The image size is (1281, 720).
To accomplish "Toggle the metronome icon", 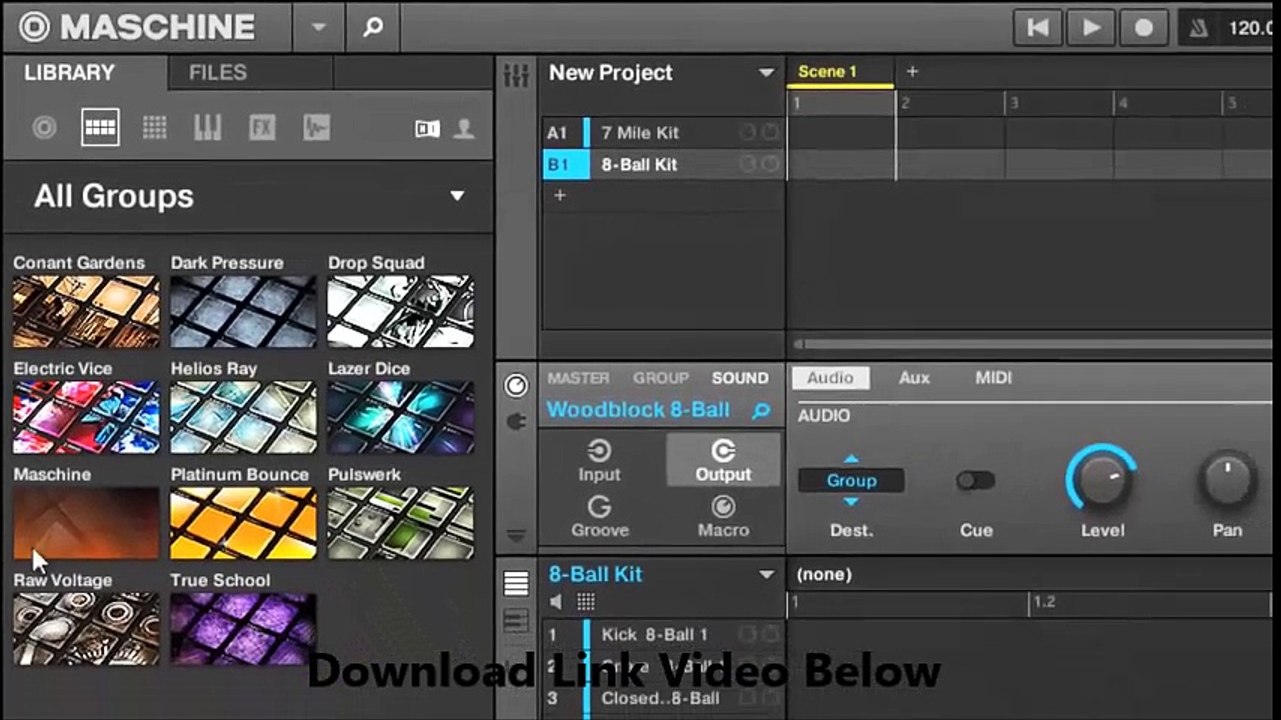I will click(x=1198, y=27).
